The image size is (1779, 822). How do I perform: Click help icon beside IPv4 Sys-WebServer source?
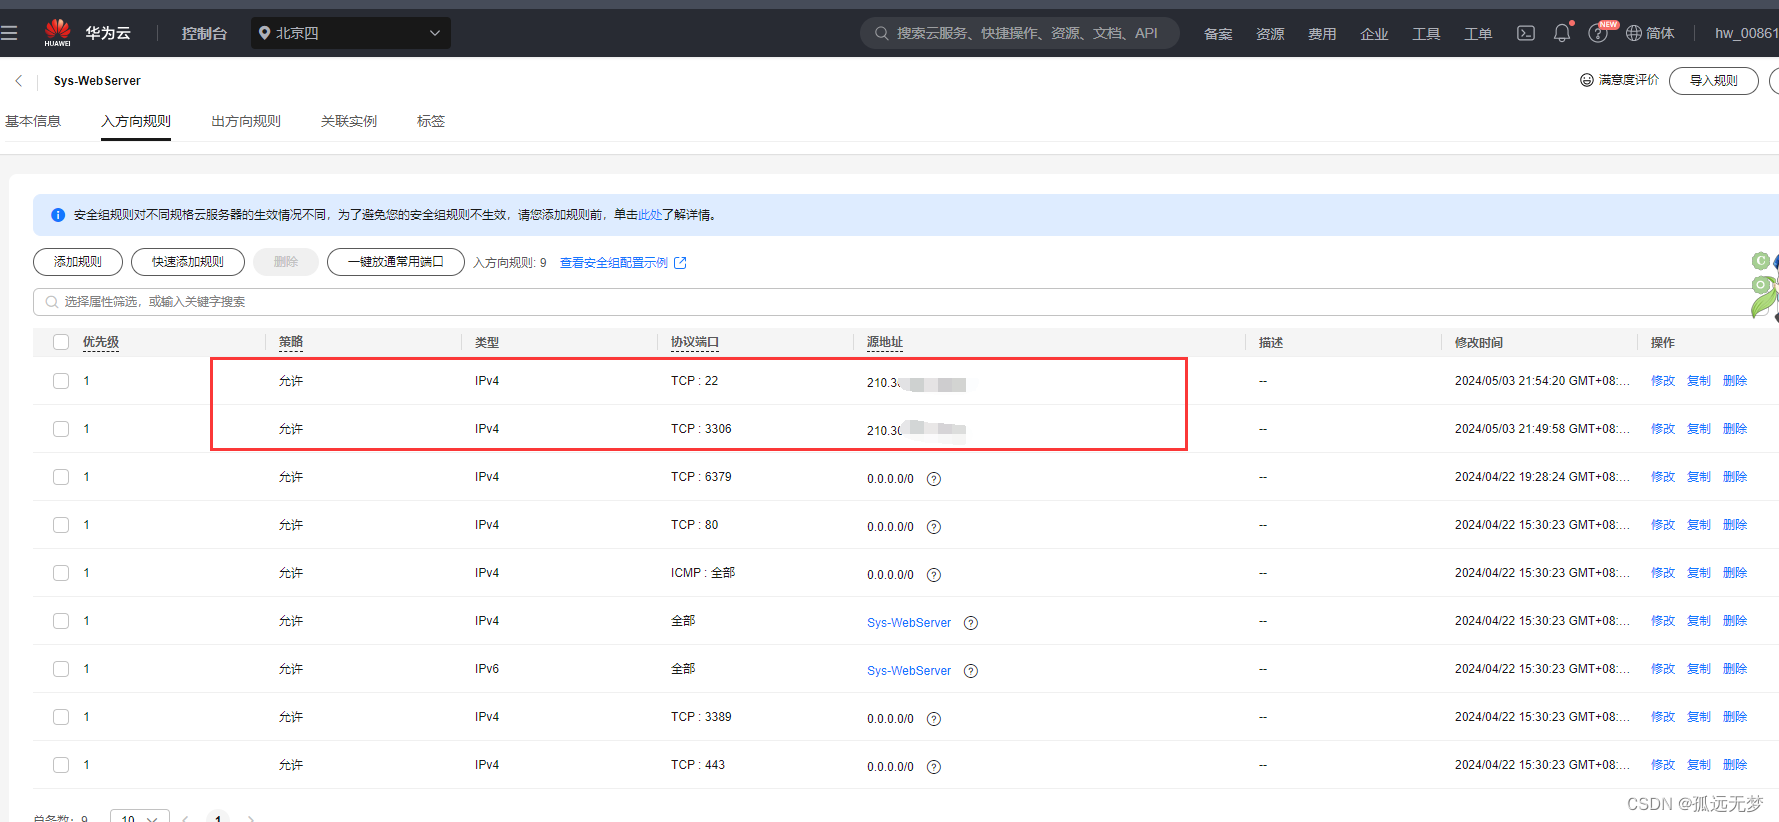click(x=971, y=623)
